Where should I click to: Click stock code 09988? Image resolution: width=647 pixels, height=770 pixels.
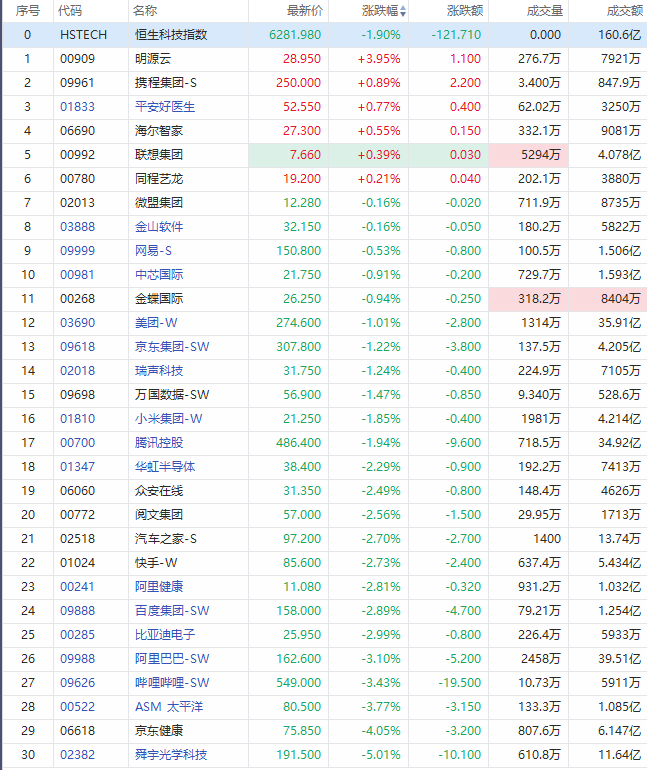[x=78, y=659]
